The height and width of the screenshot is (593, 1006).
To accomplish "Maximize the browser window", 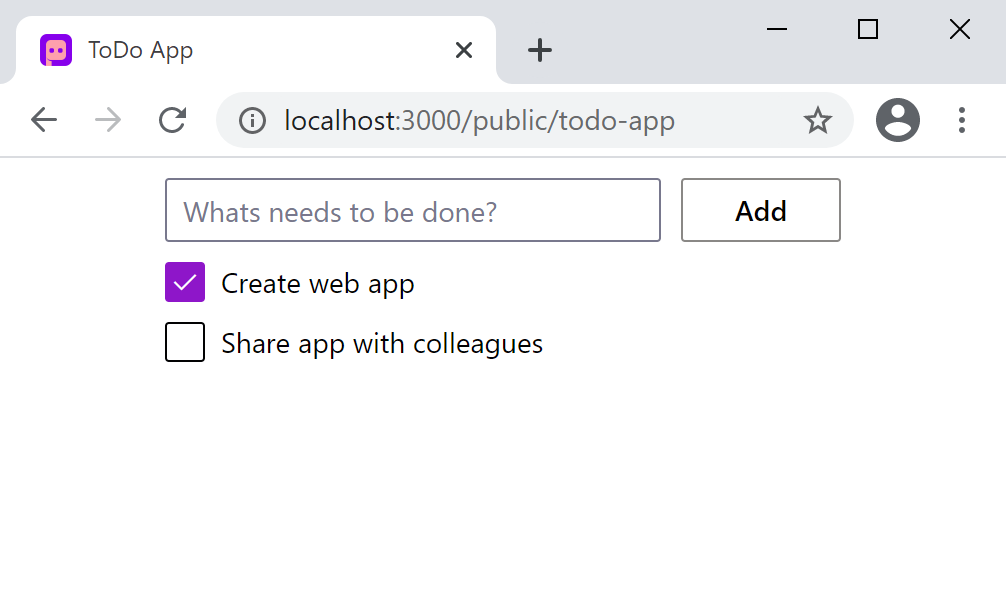I will click(x=868, y=30).
